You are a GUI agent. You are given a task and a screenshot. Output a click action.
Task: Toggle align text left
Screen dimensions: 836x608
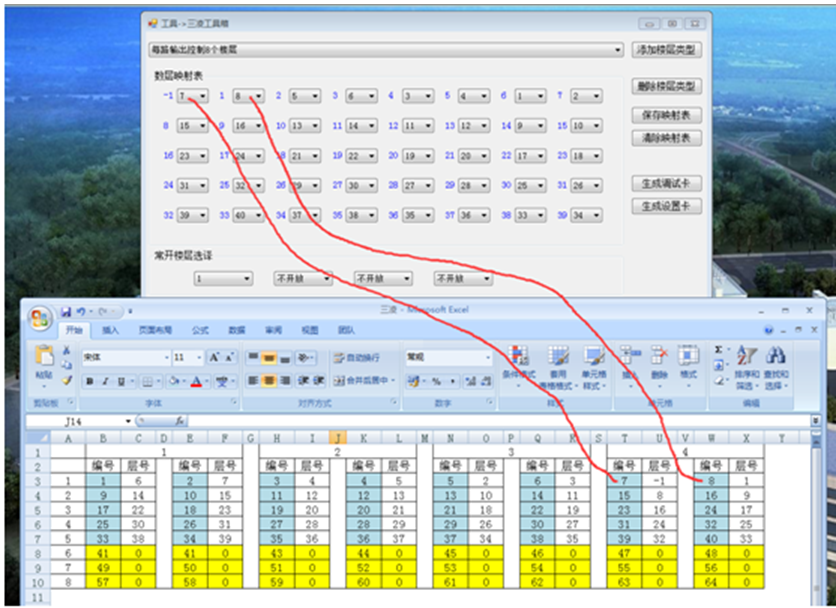[253, 380]
